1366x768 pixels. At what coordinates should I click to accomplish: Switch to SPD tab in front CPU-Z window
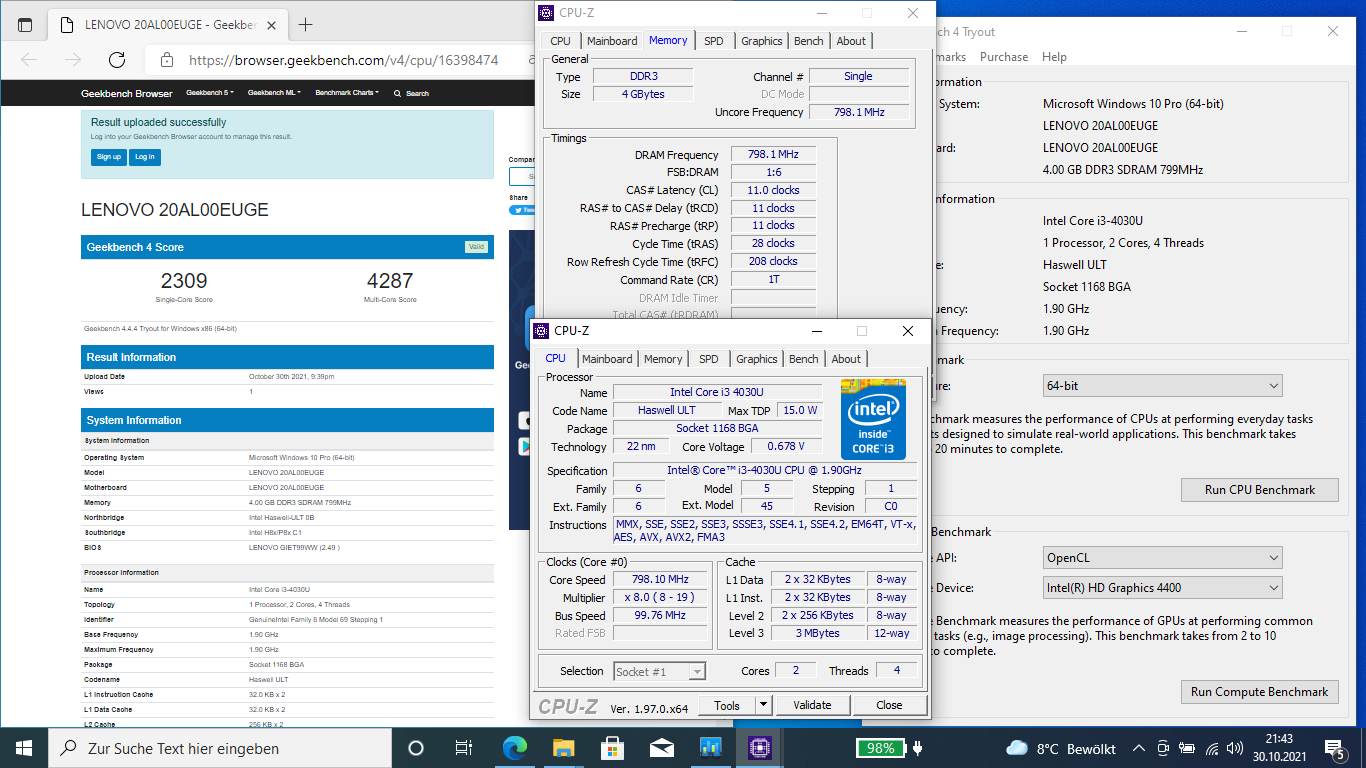pos(708,359)
